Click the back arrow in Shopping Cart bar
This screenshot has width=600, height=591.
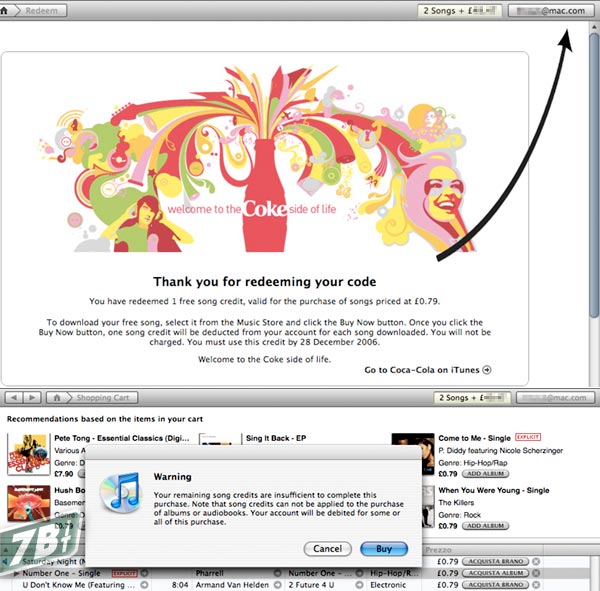(x=15, y=398)
